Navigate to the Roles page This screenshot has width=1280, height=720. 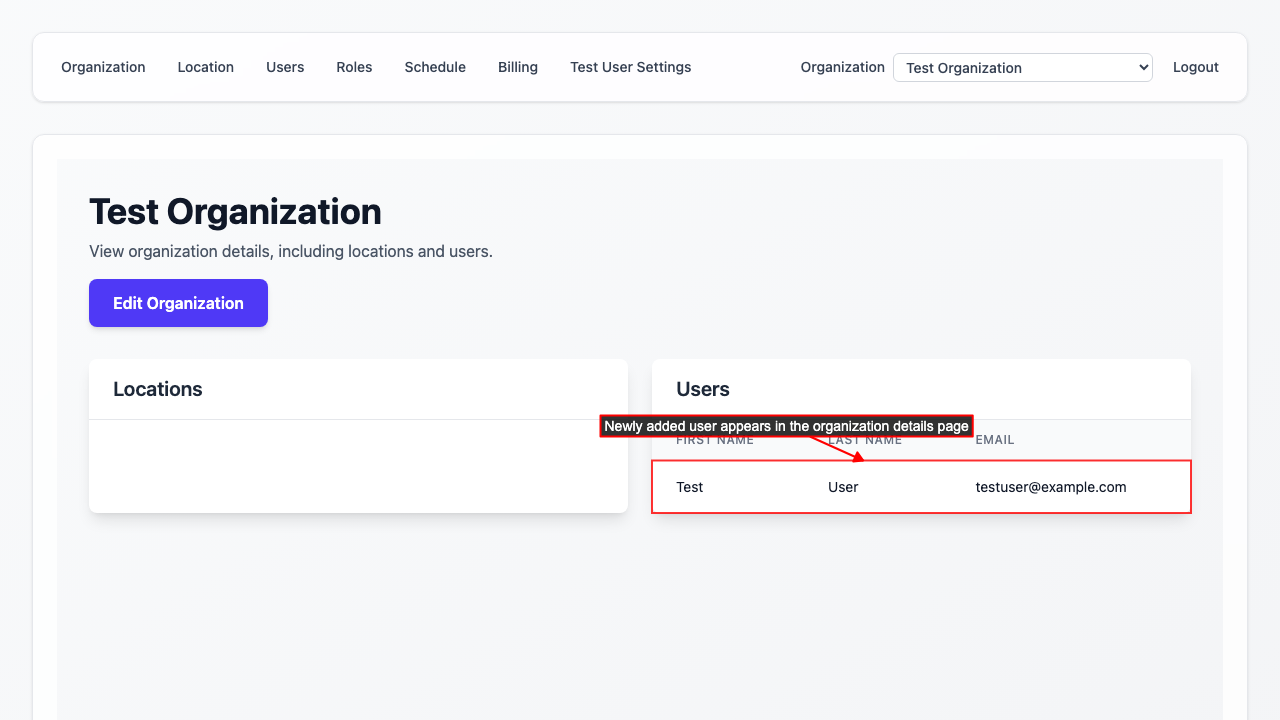click(x=354, y=67)
